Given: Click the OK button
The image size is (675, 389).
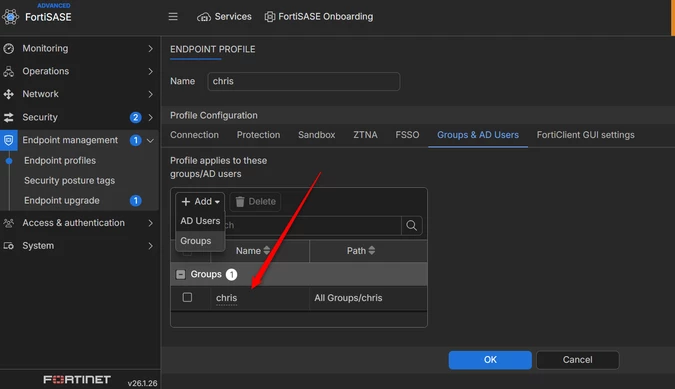Looking at the screenshot, I should coord(490,360).
